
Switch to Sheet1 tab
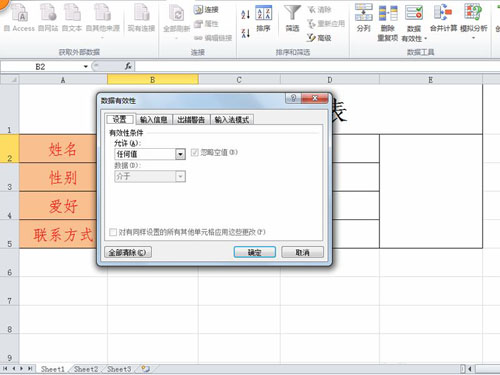[x=52, y=369]
